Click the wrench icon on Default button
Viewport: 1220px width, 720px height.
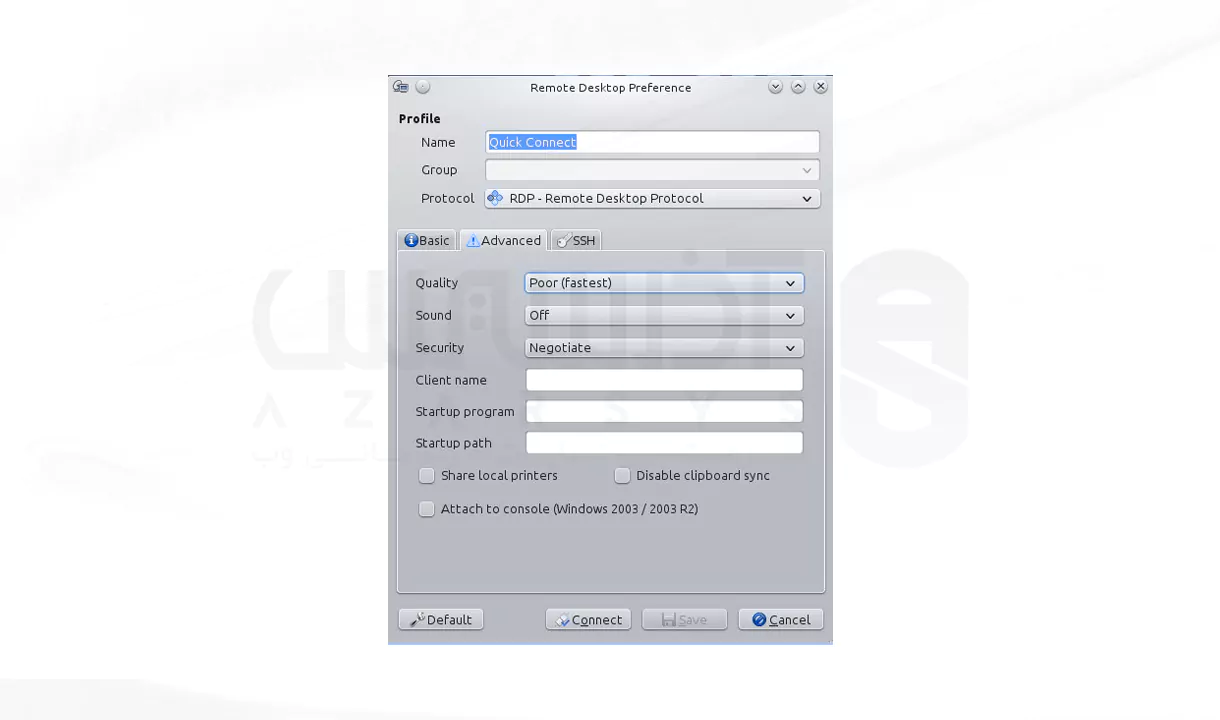[x=417, y=620]
